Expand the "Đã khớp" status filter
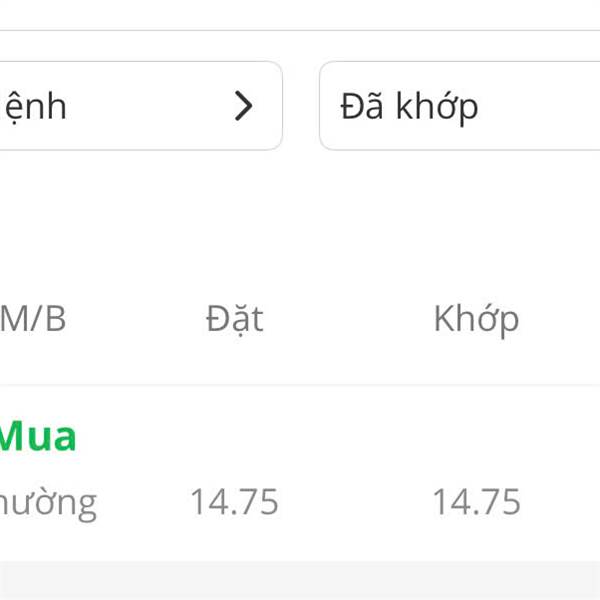This screenshot has width=600, height=600. 460,106
